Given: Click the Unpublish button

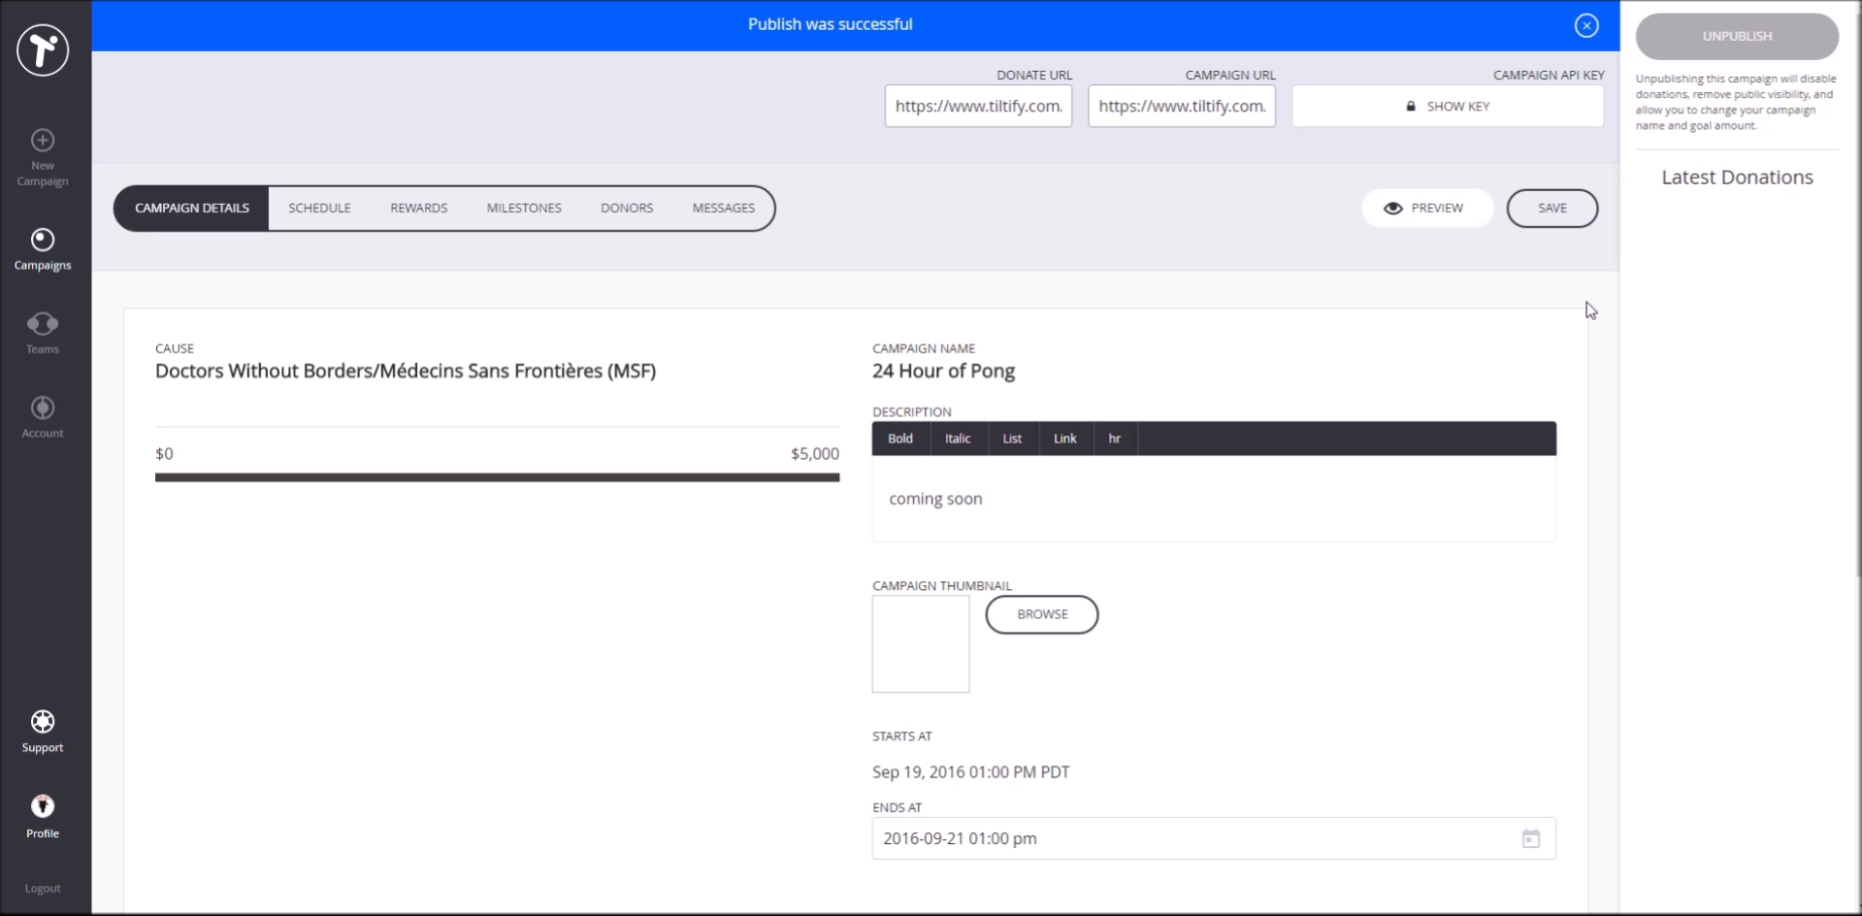Looking at the screenshot, I should pos(1737,36).
